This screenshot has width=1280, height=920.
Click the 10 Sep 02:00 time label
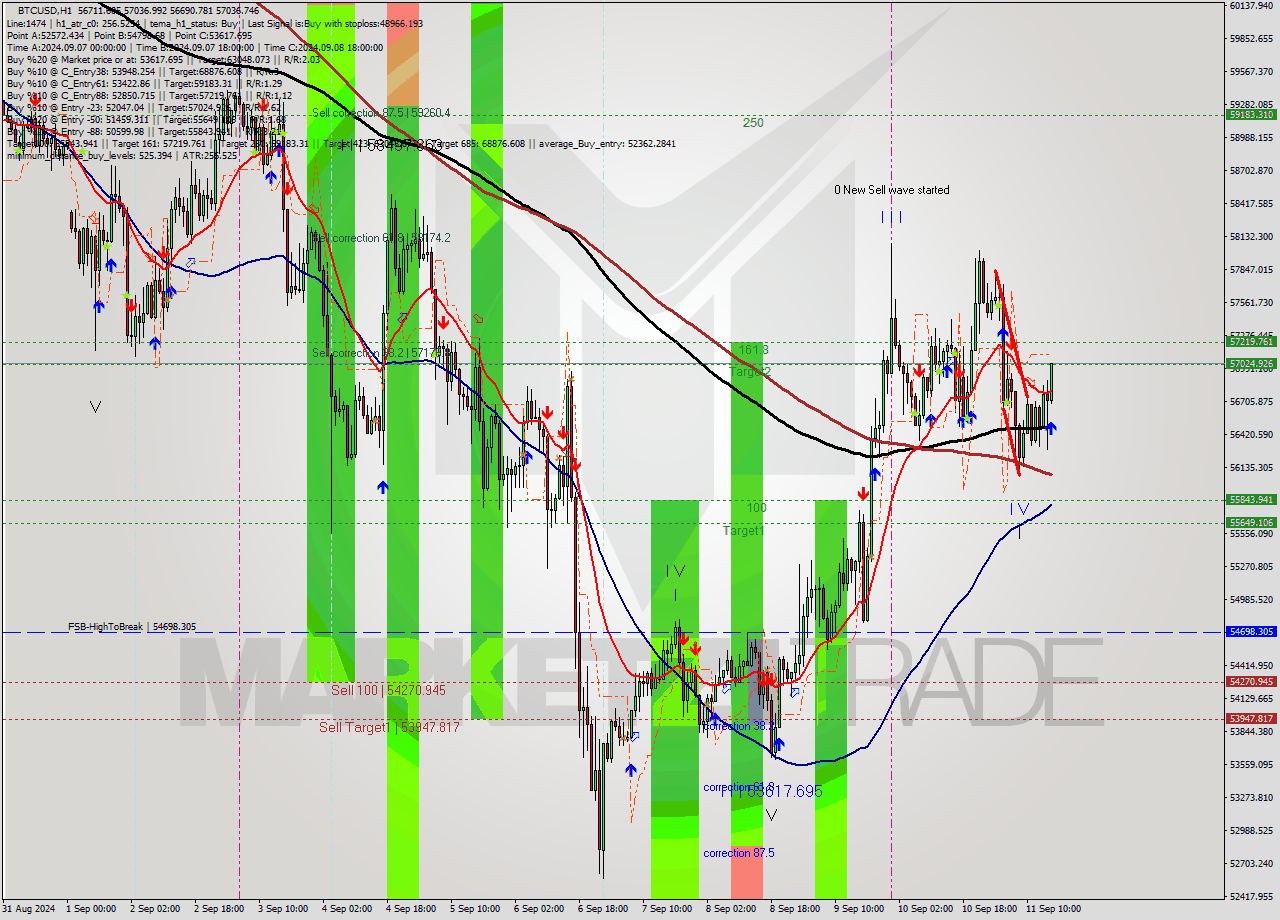[926, 909]
